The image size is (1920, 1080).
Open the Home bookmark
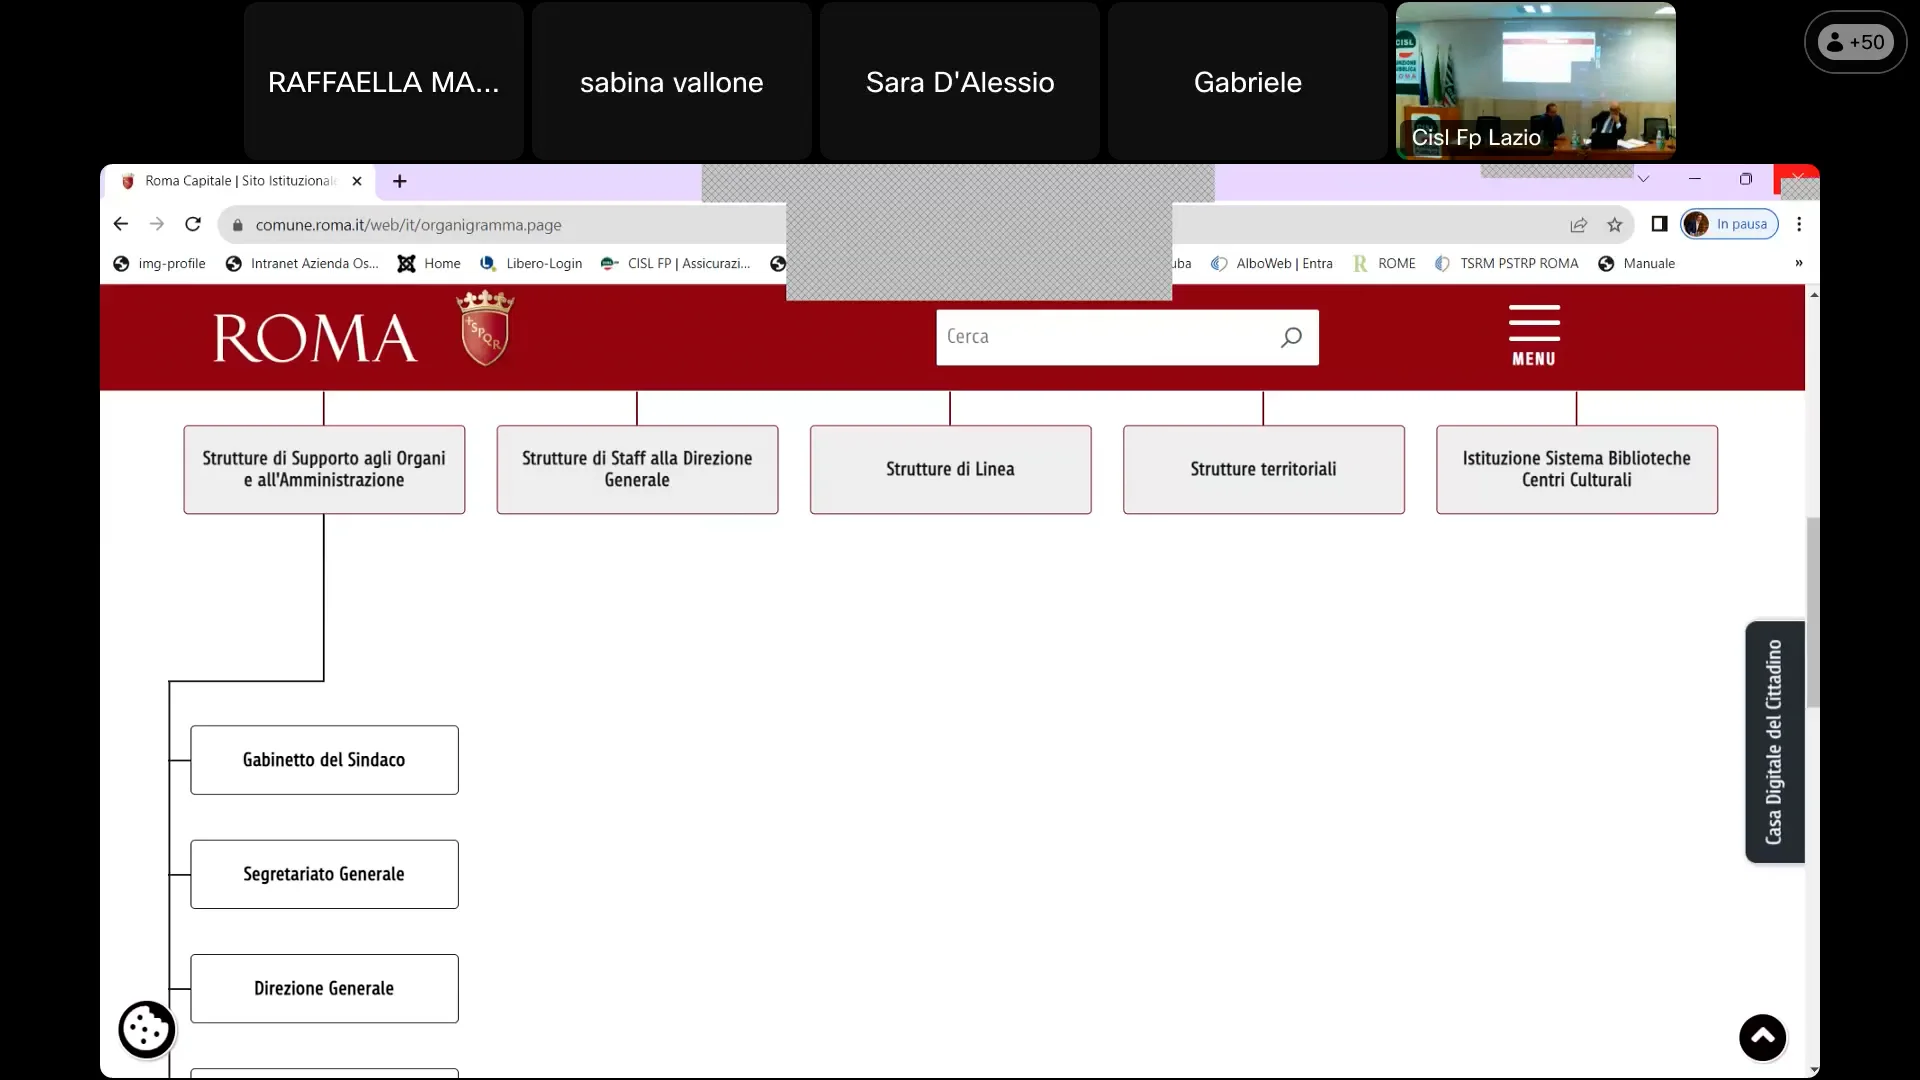pos(429,264)
